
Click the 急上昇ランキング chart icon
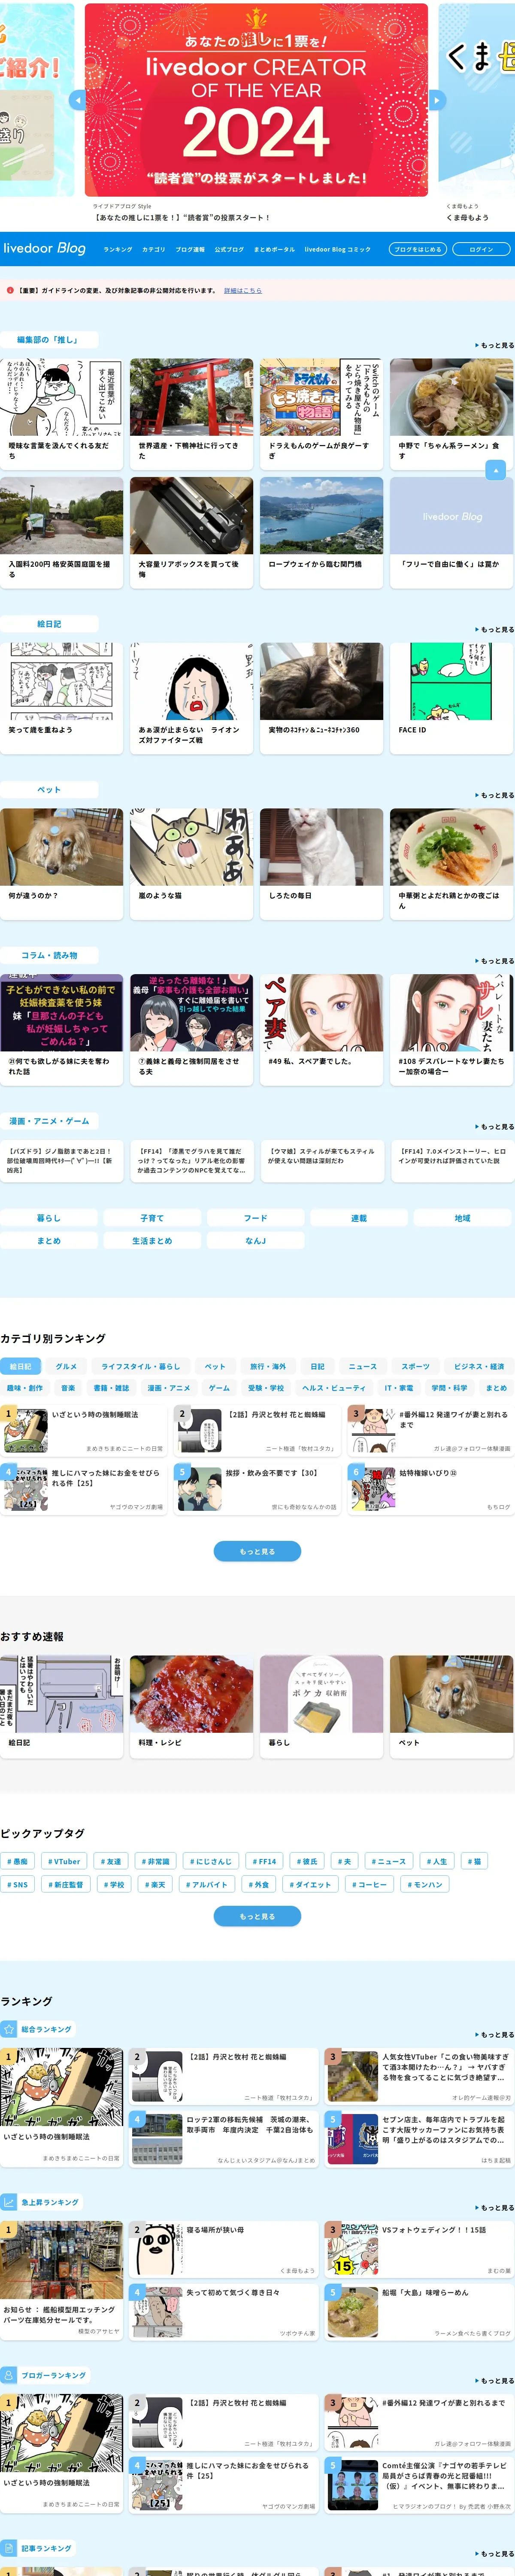(9, 2202)
